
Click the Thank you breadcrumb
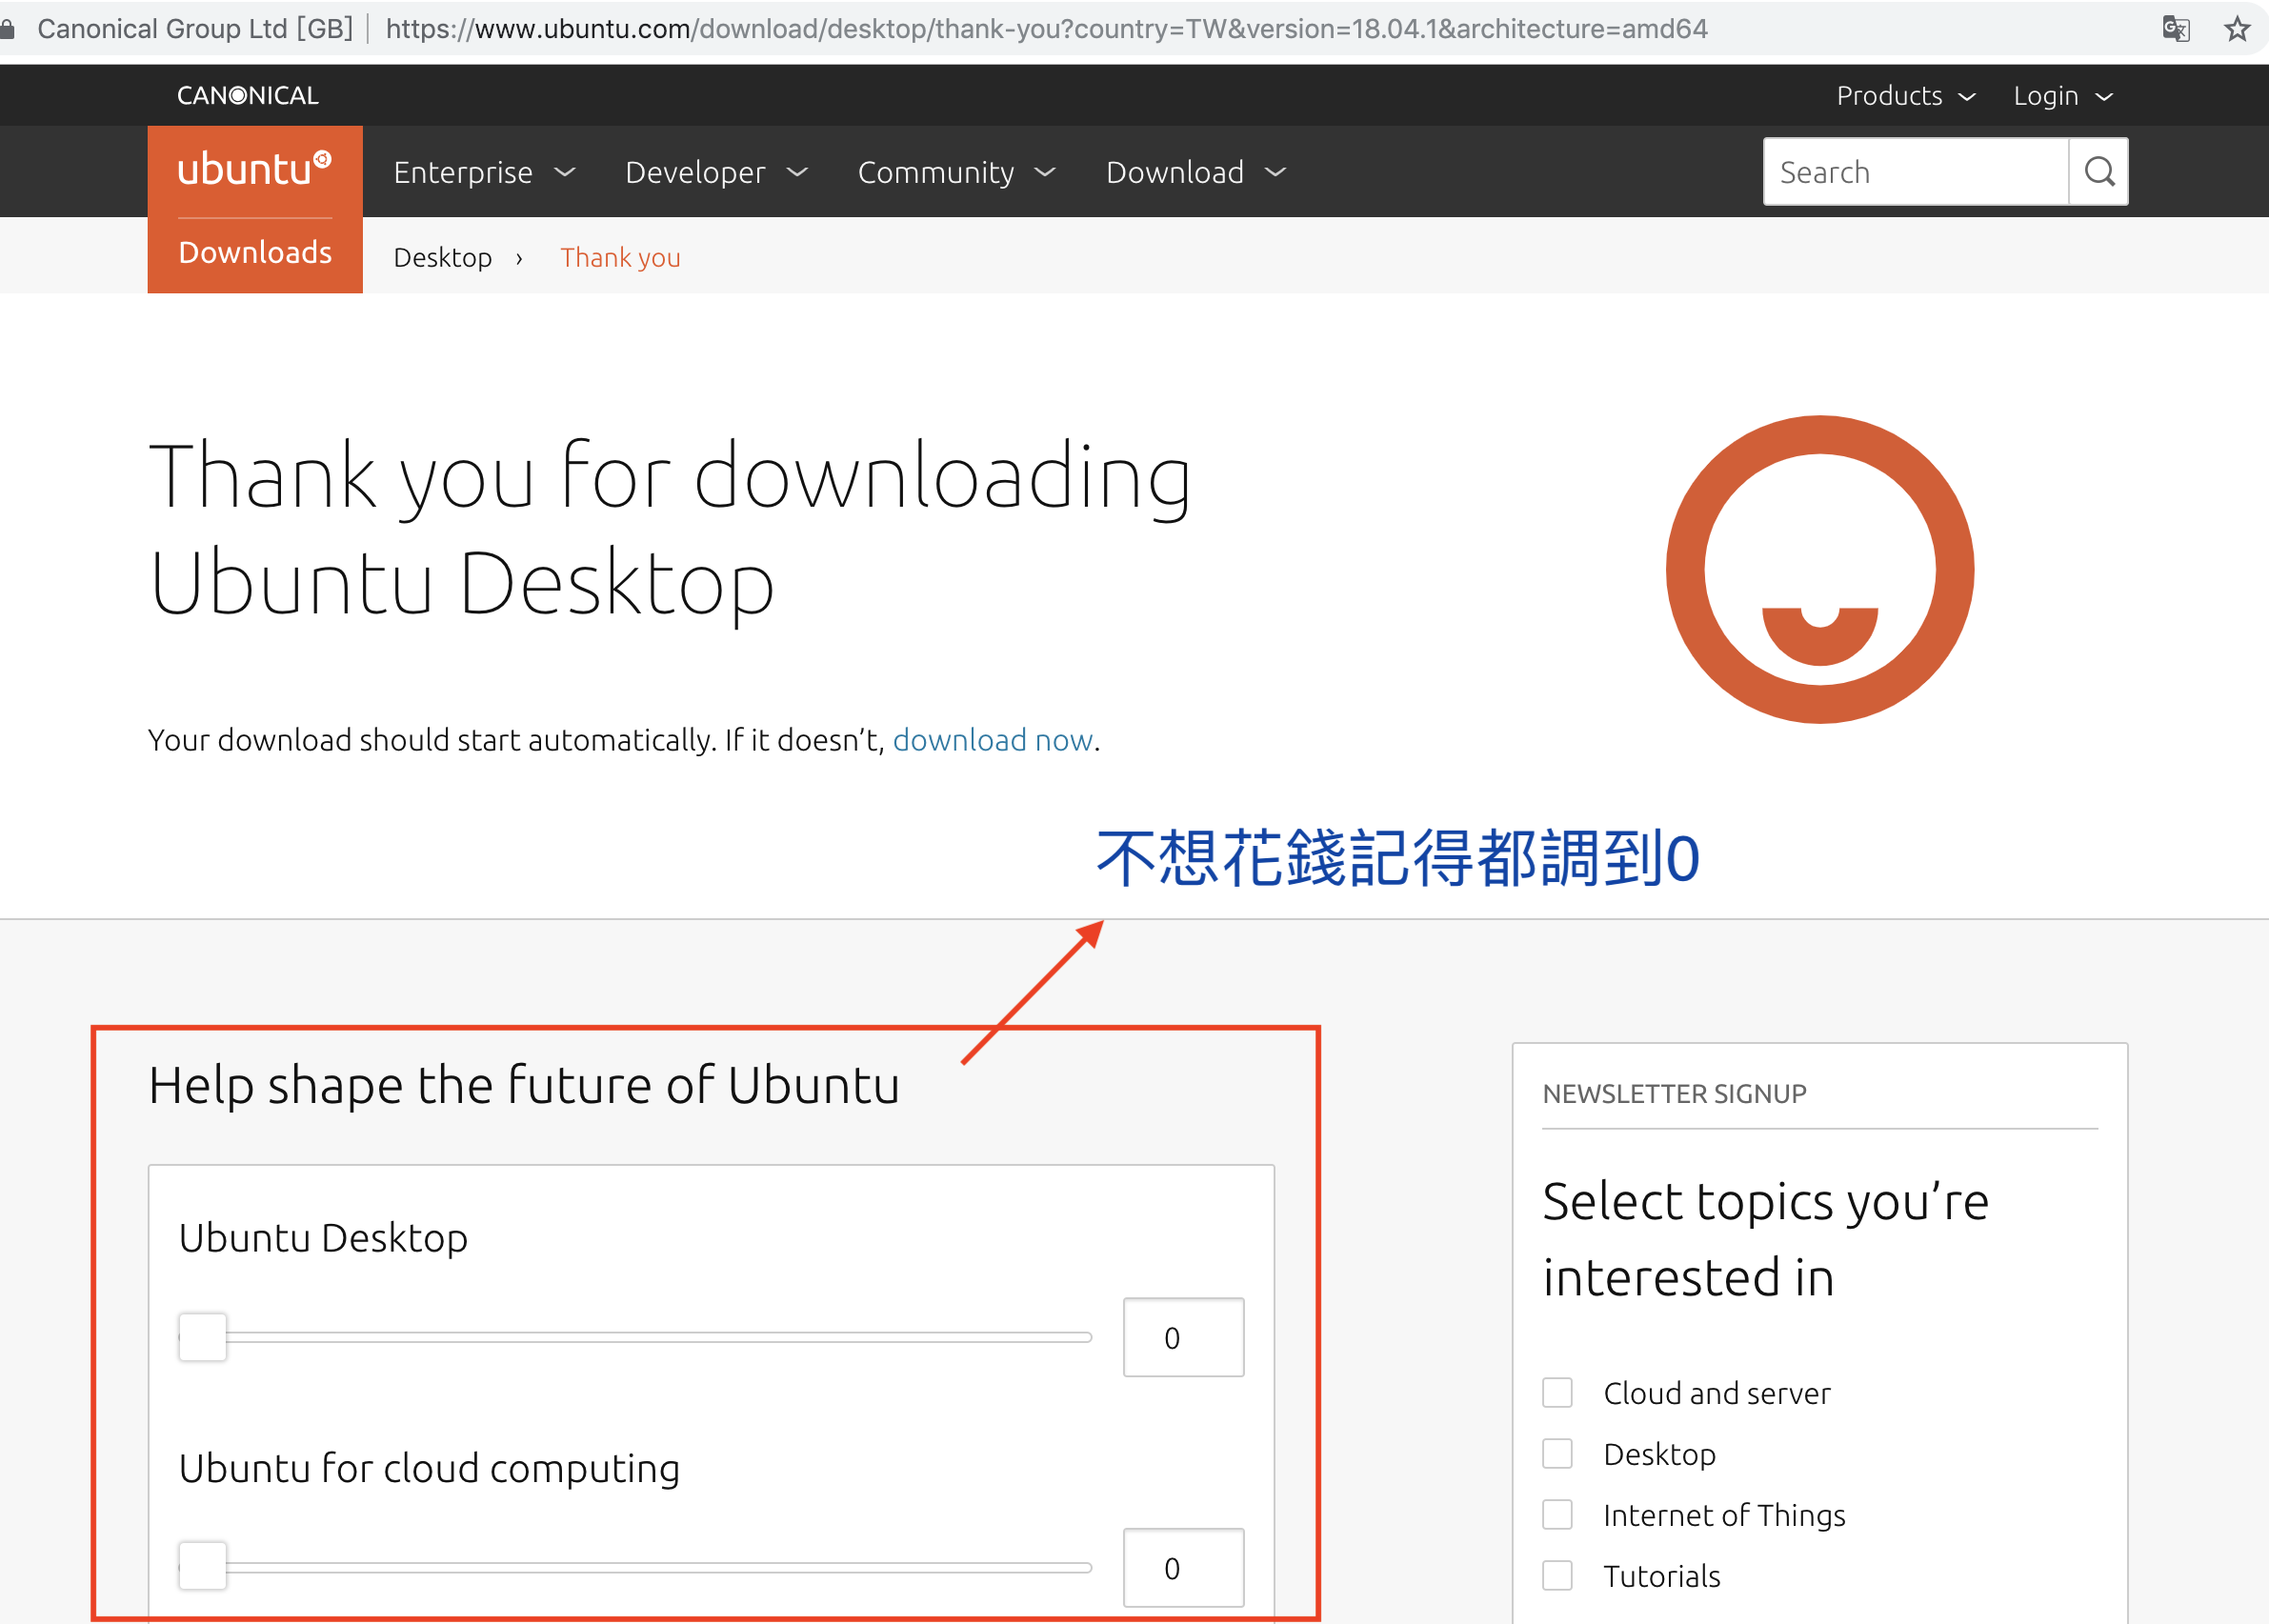click(x=620, y=257)
